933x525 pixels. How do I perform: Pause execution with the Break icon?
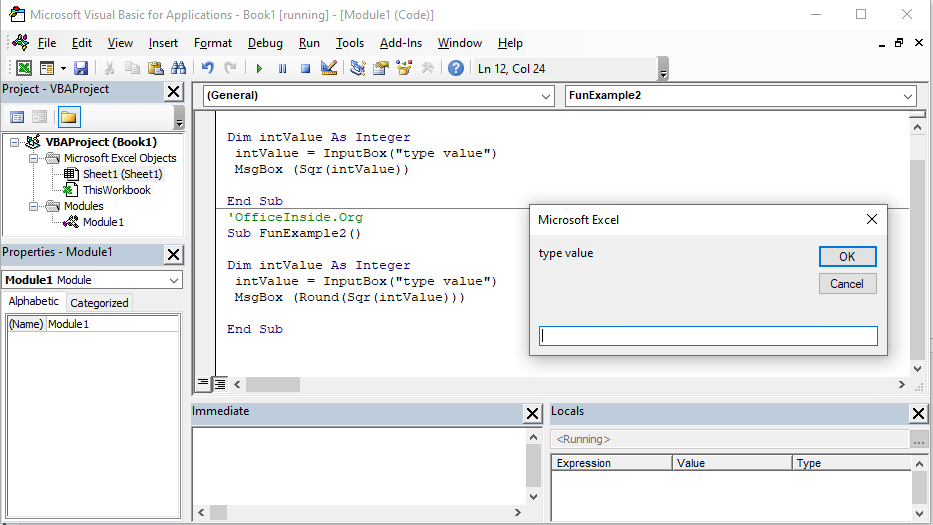pos(282,68)
